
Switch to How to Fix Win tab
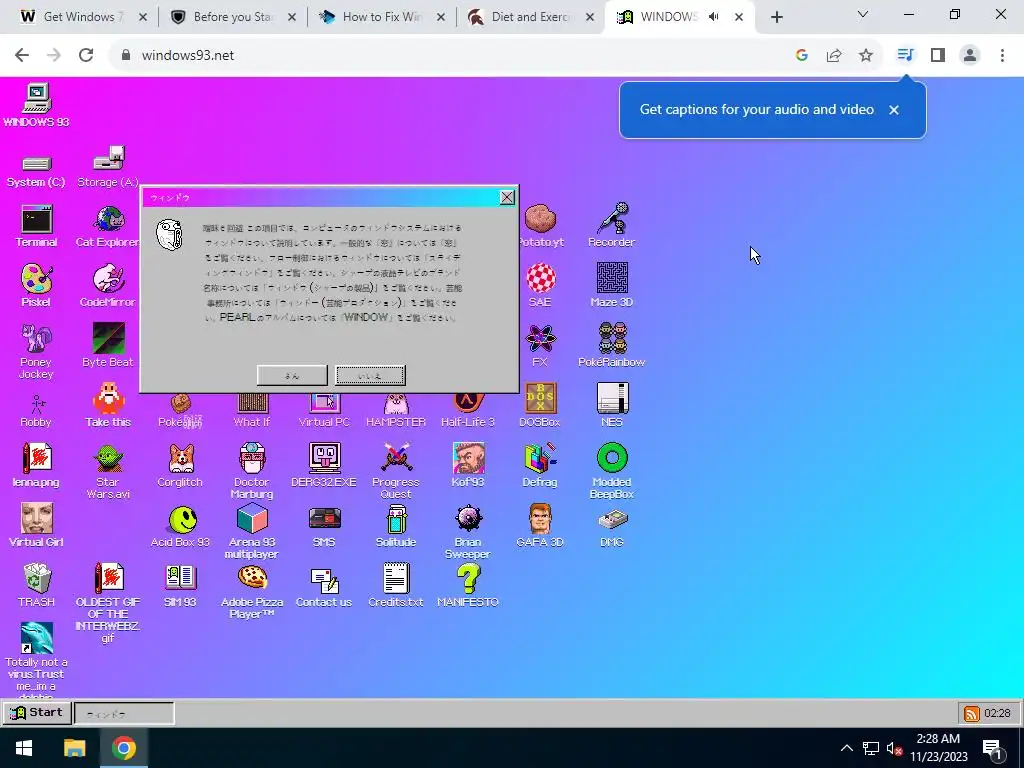pyautogui.click(x=381, y=17)
